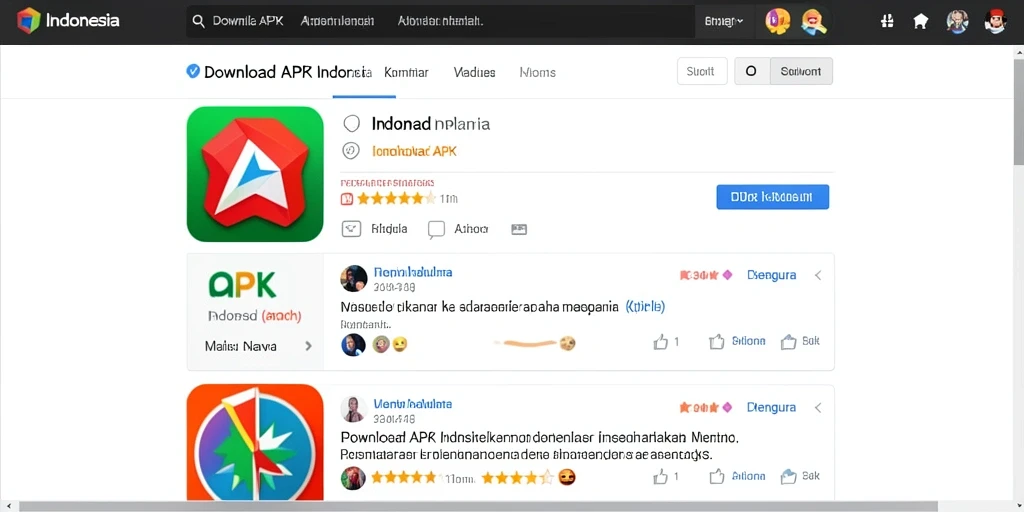Screen dimensions: 1024x512
Task: Click orange star badge in second review
Action: point(699,408)
